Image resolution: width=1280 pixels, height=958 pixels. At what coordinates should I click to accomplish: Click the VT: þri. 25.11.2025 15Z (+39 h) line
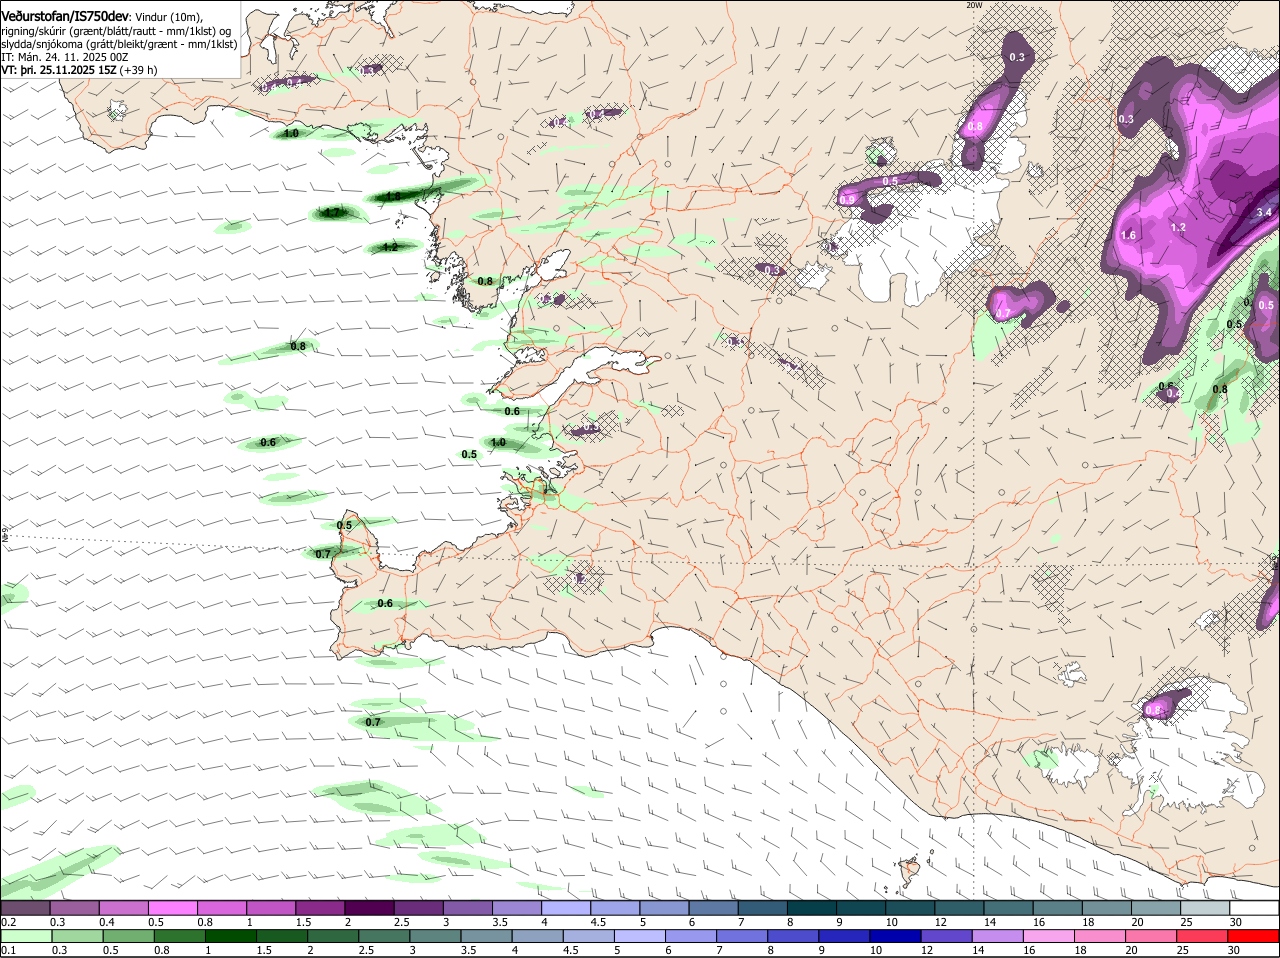pyautogui.click(x=79, y=70)
